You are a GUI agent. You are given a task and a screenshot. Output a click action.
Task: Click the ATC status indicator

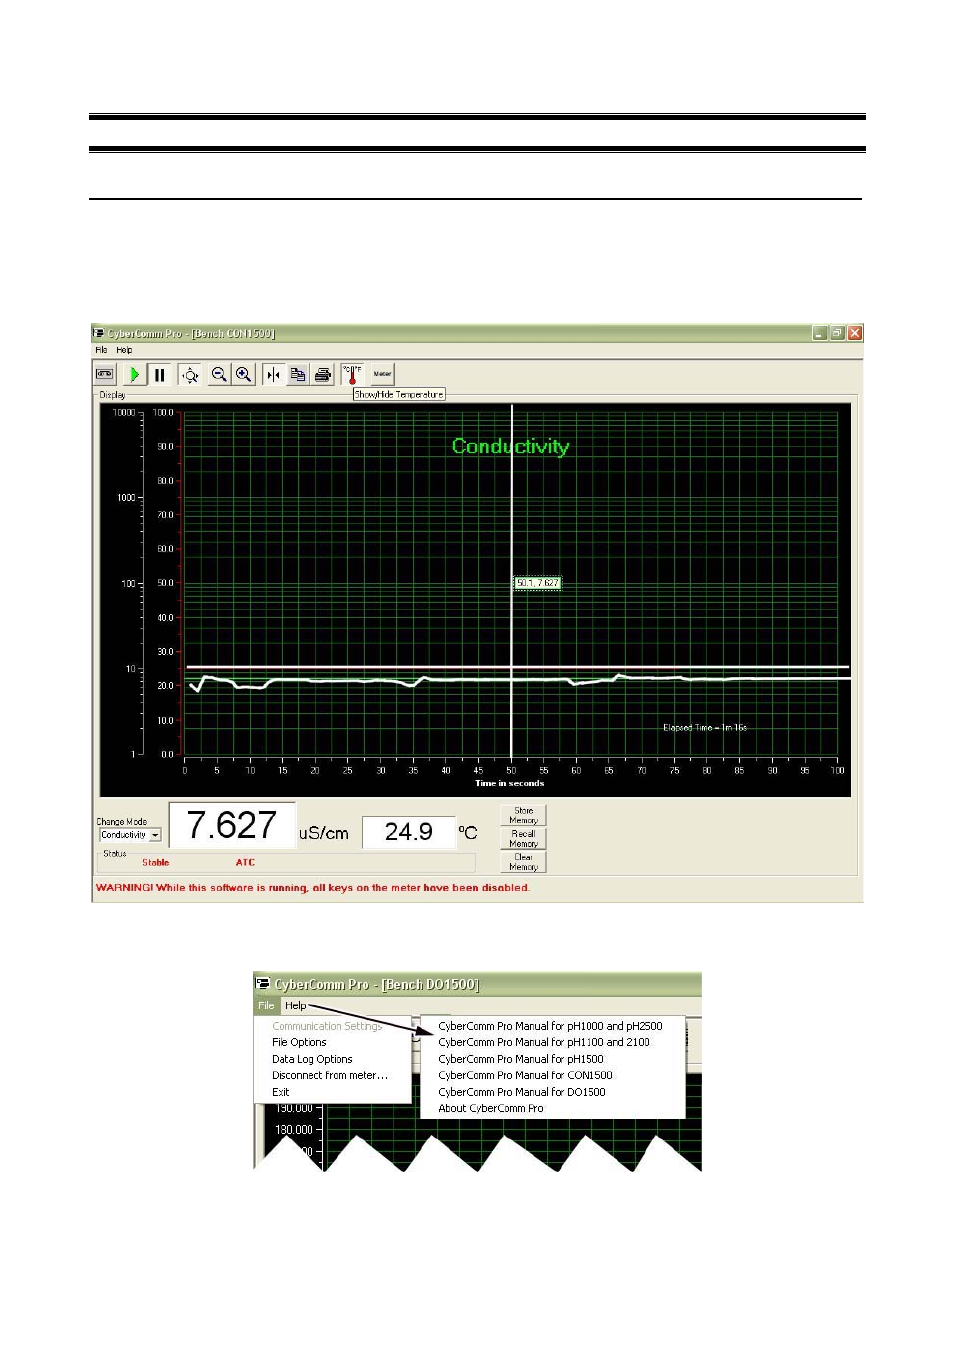pos(245,862)
